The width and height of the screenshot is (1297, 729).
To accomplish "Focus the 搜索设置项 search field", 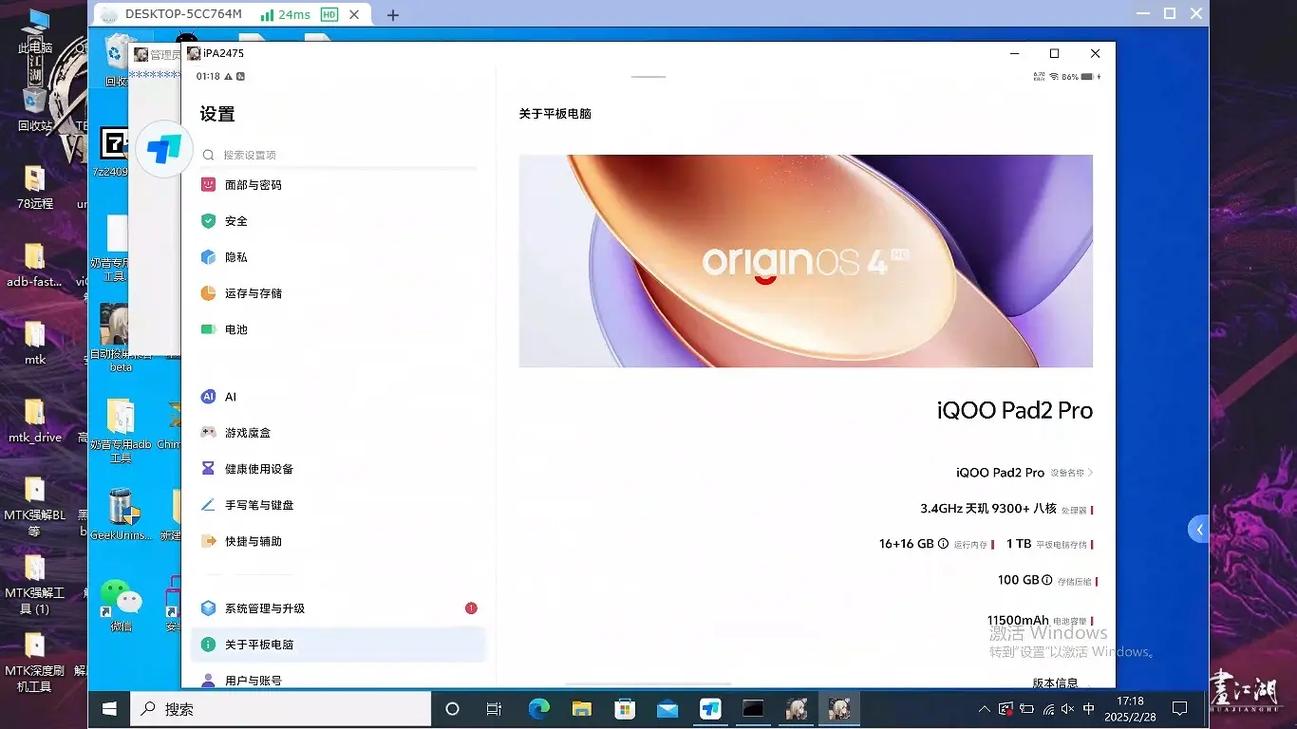I will point(338,155).
